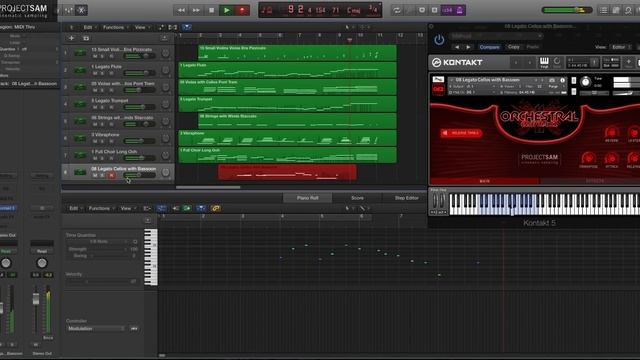Switch to the Score tab
Viewport: 640px width, 360px height.
tap(357, 198)
